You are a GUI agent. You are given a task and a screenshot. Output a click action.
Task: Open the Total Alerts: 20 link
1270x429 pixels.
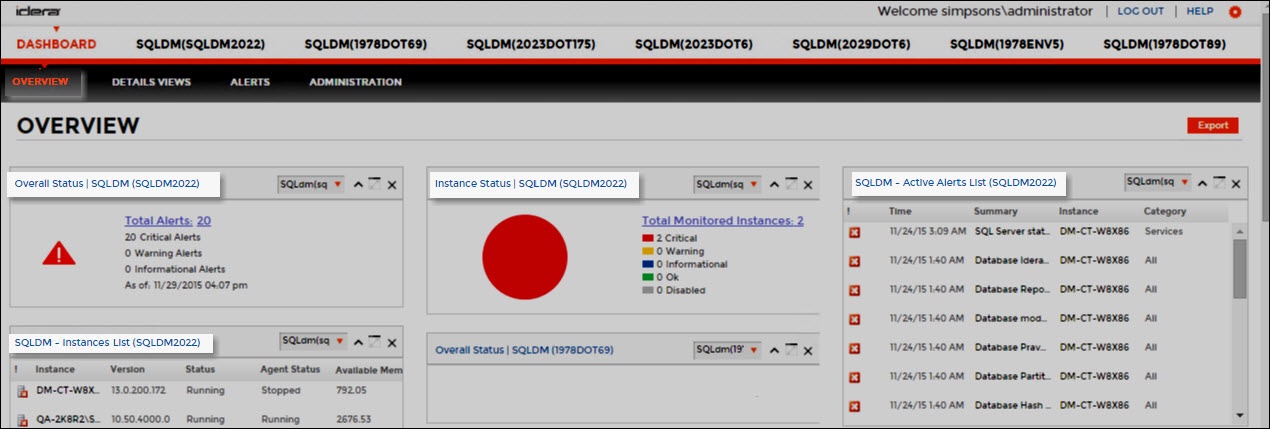coord(168,220)
